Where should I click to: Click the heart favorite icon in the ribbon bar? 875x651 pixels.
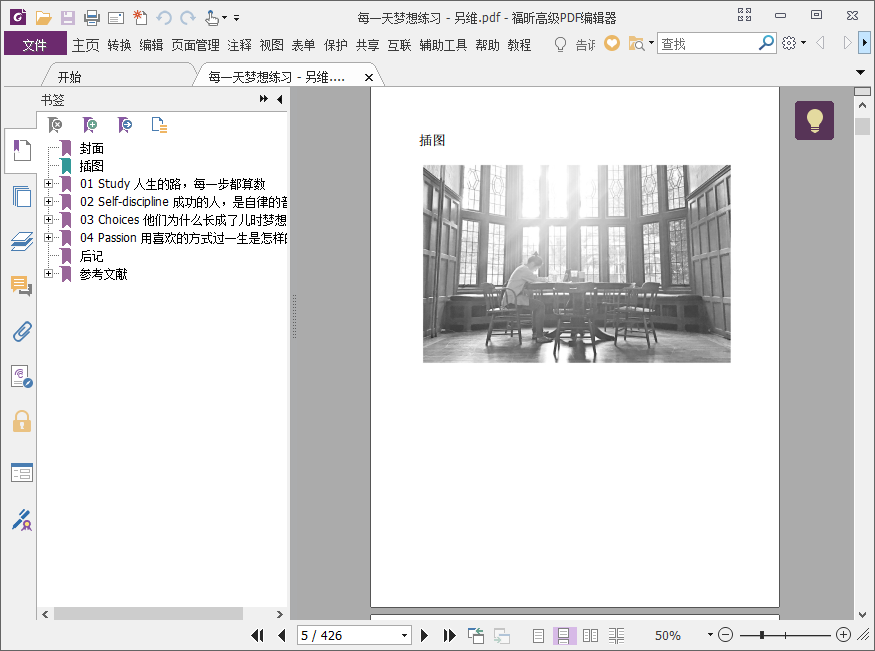[612, 43]
